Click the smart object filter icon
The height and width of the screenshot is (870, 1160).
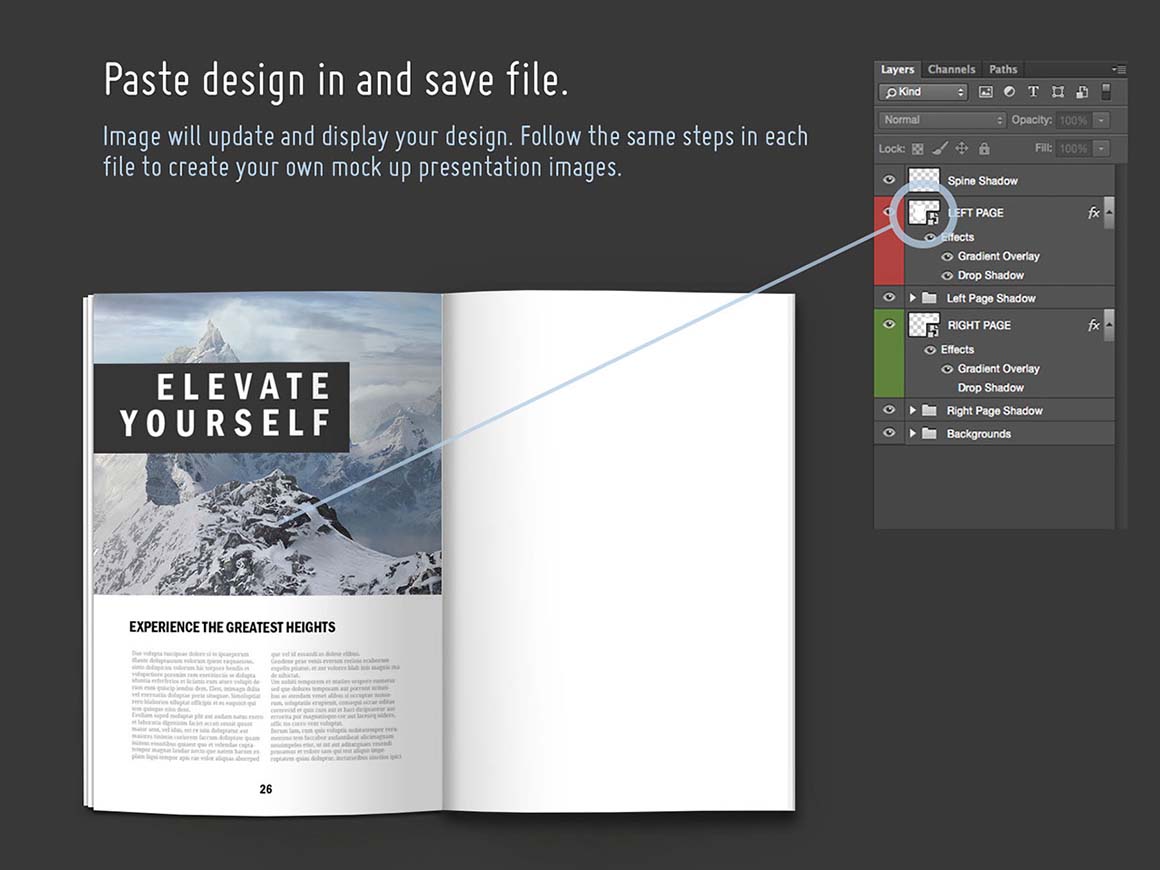1081,92
